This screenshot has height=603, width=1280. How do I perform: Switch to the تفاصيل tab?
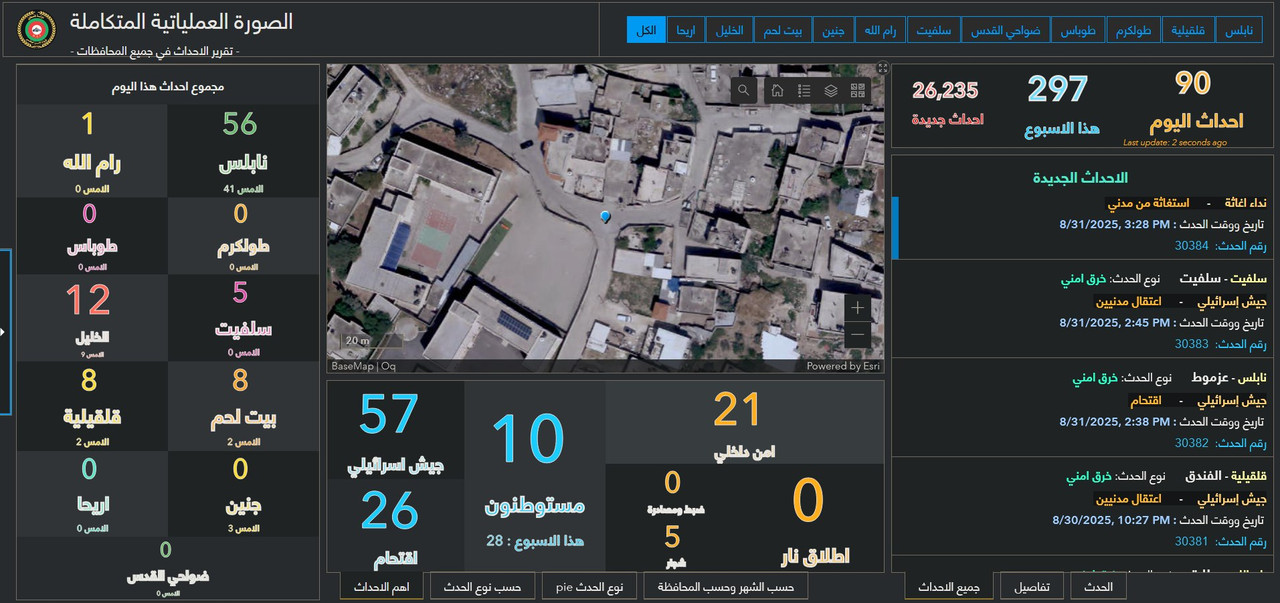[x=1032, y=587]
